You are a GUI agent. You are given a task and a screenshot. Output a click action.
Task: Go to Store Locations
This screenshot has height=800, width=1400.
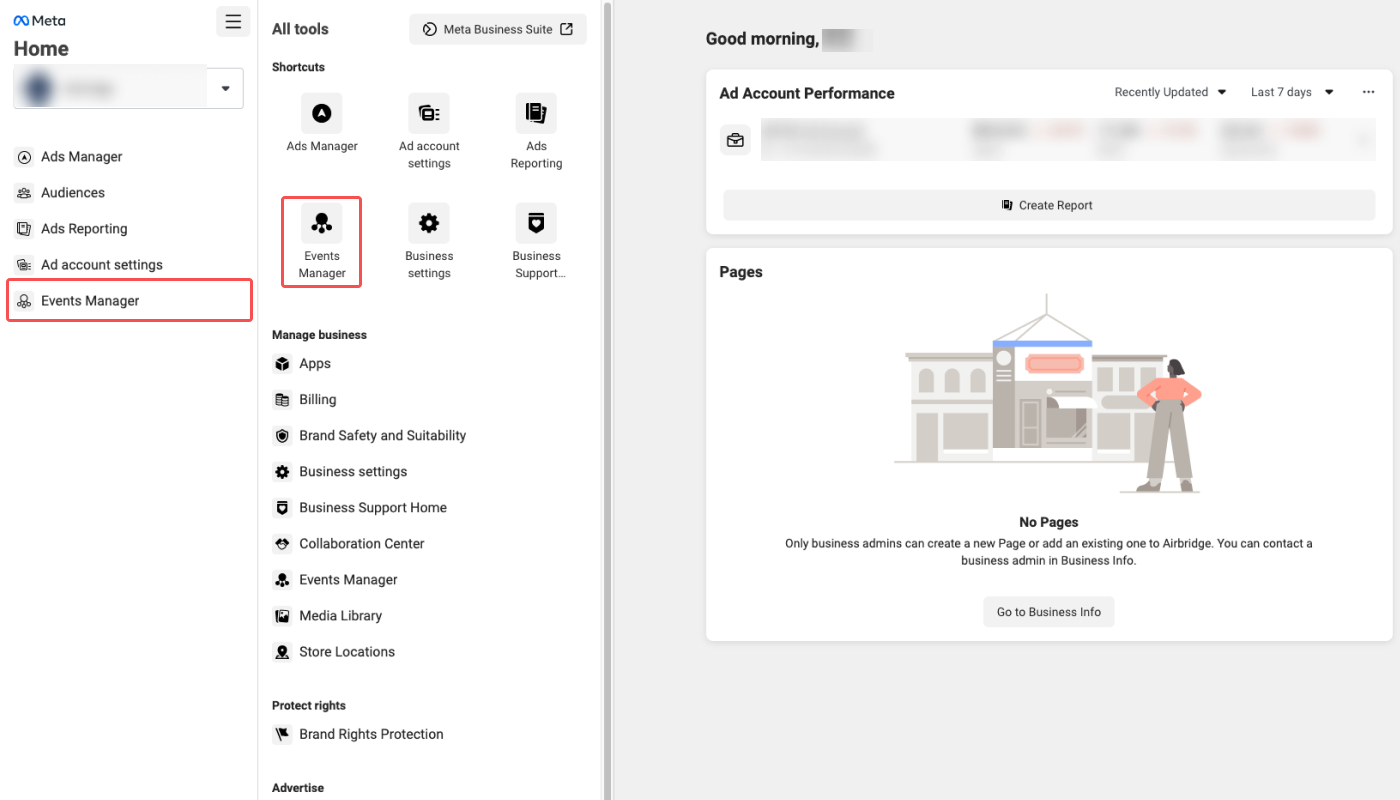[x=347, y=652]
